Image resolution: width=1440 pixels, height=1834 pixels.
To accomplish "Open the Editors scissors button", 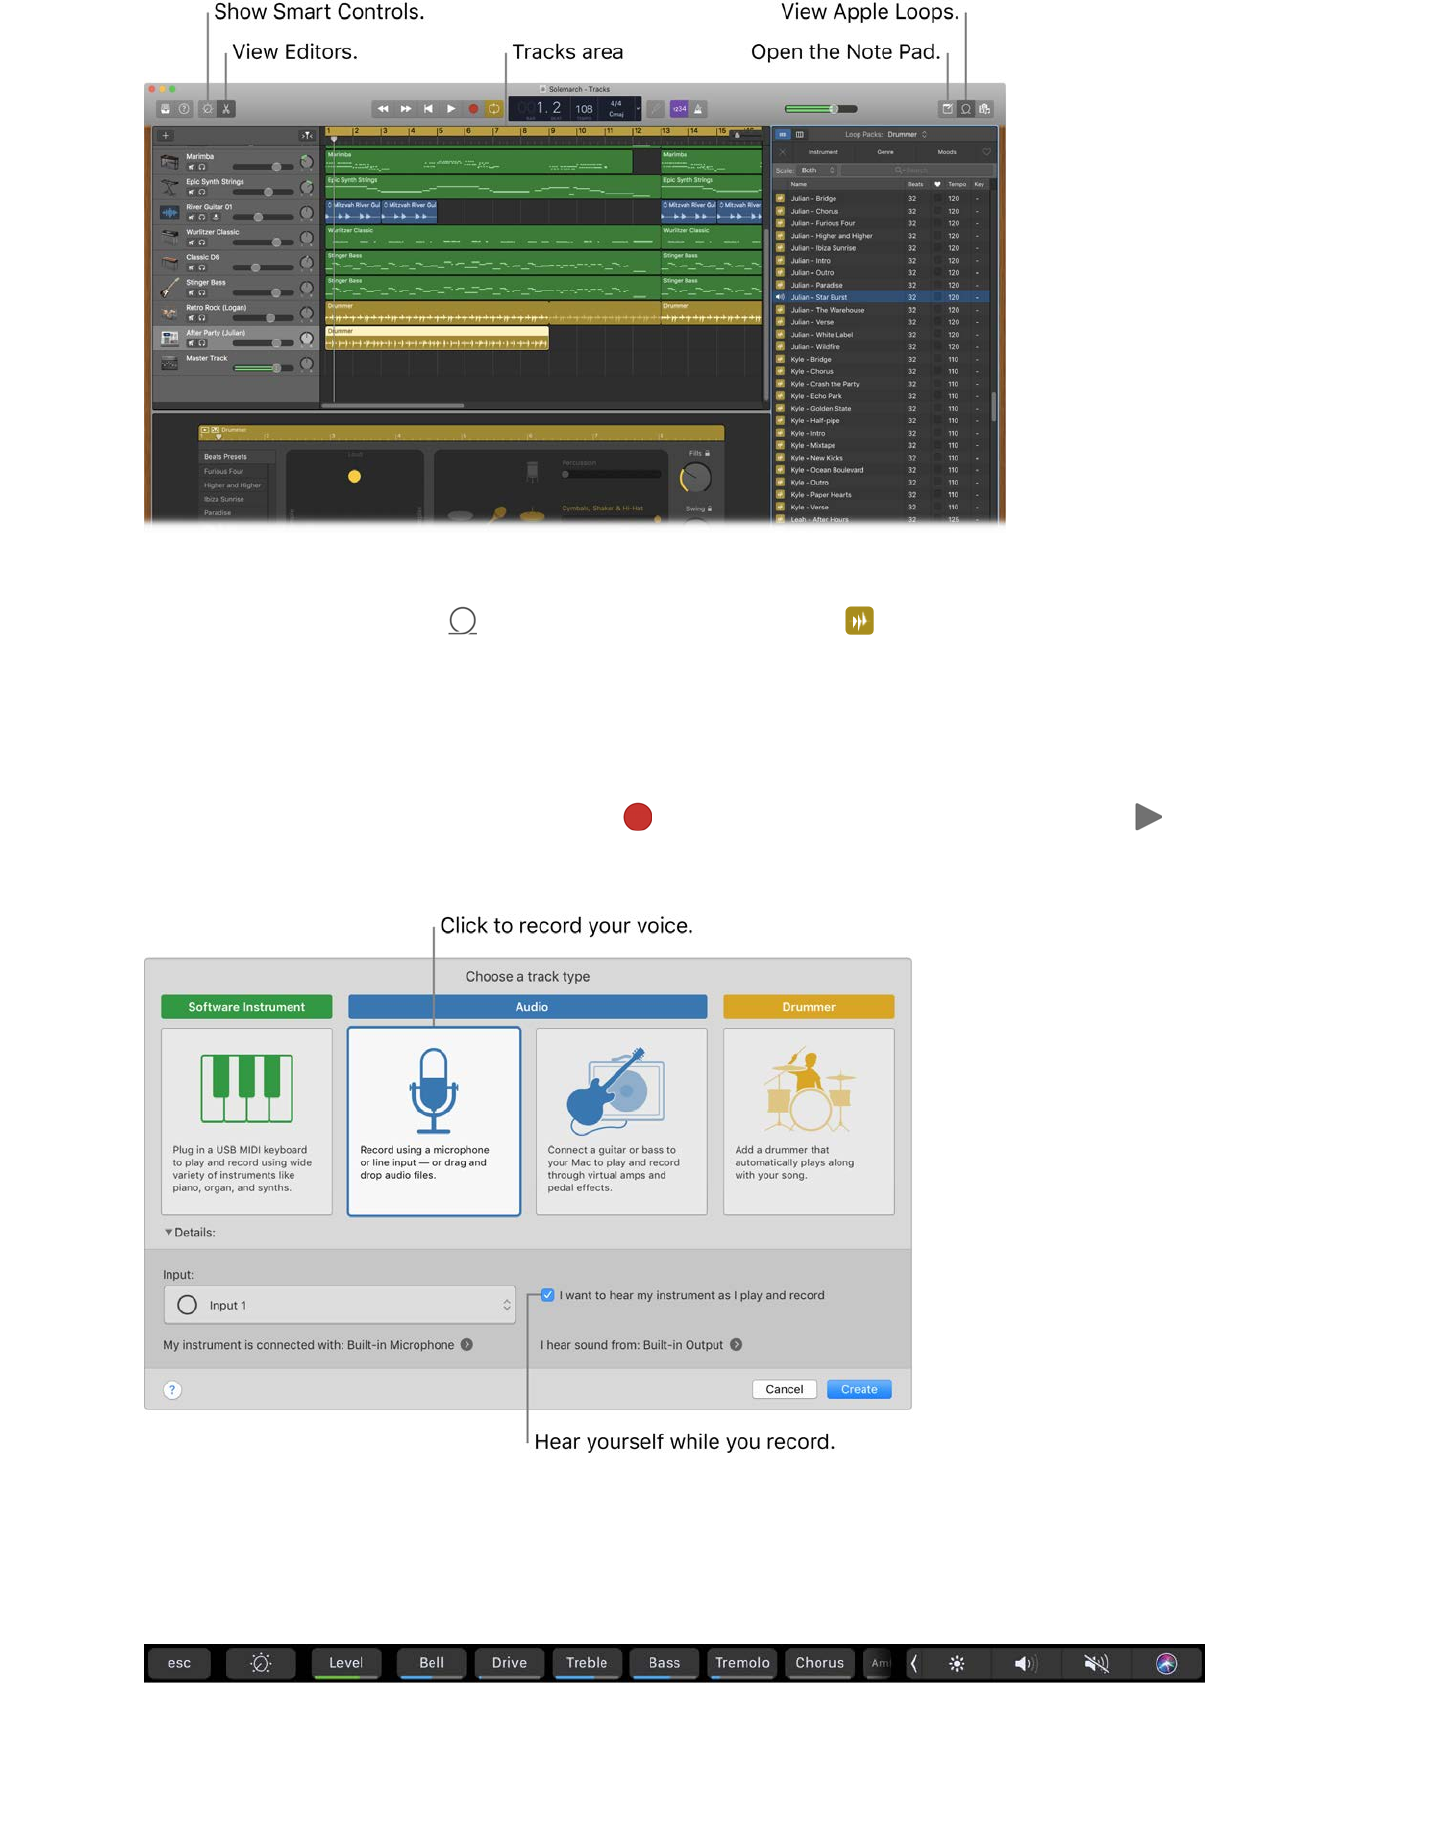I will (x=227, y=109).
